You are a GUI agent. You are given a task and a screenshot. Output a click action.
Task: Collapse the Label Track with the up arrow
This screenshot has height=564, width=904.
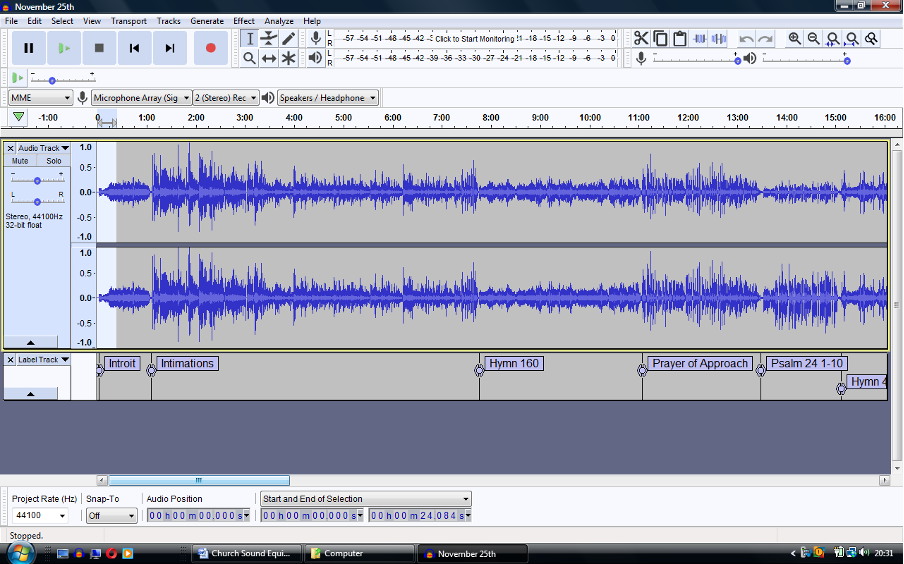click(31, 394)
